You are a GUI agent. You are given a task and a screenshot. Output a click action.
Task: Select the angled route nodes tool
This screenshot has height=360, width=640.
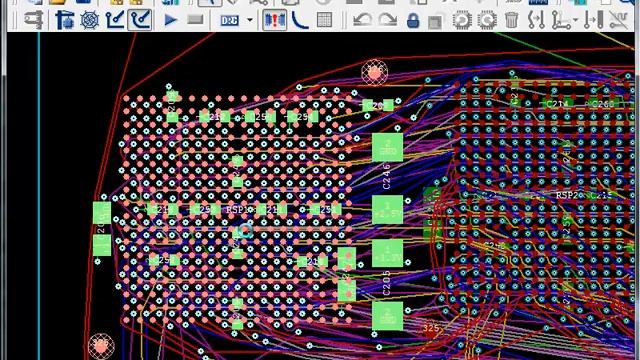(x=561, y=20)
